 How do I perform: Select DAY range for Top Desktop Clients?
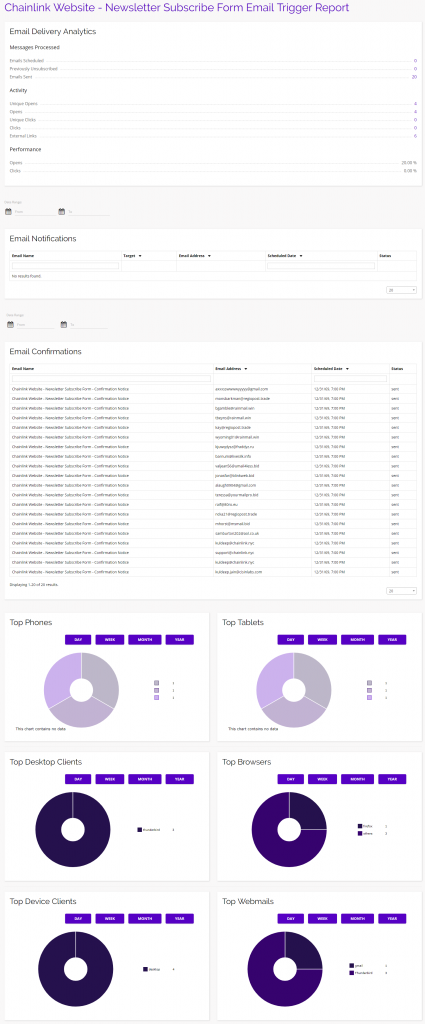click(78, 779)
